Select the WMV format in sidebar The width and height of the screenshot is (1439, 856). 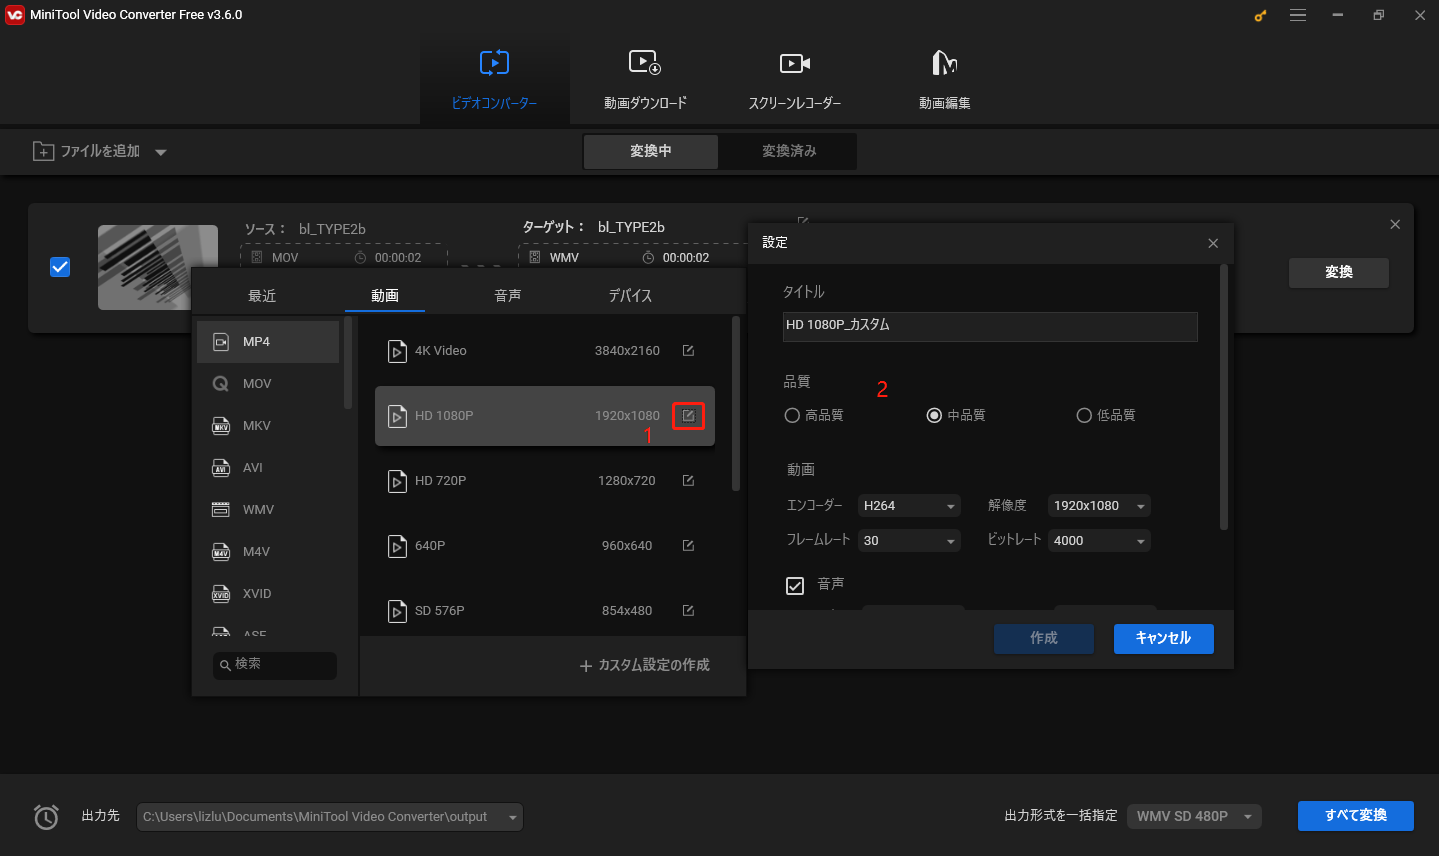268,510
